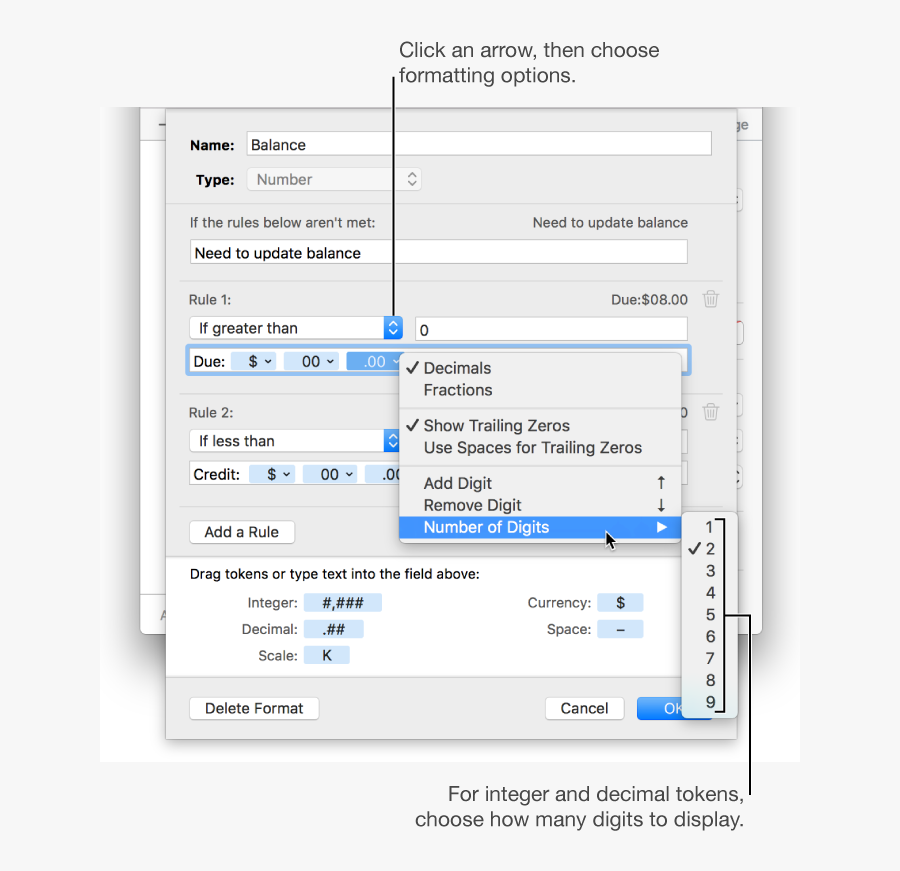Image resolution: width=900 pixels, height=871 pixels.
Task: Toggle the Decimals option
Action: pyautogui.click(x=458, y=368)
